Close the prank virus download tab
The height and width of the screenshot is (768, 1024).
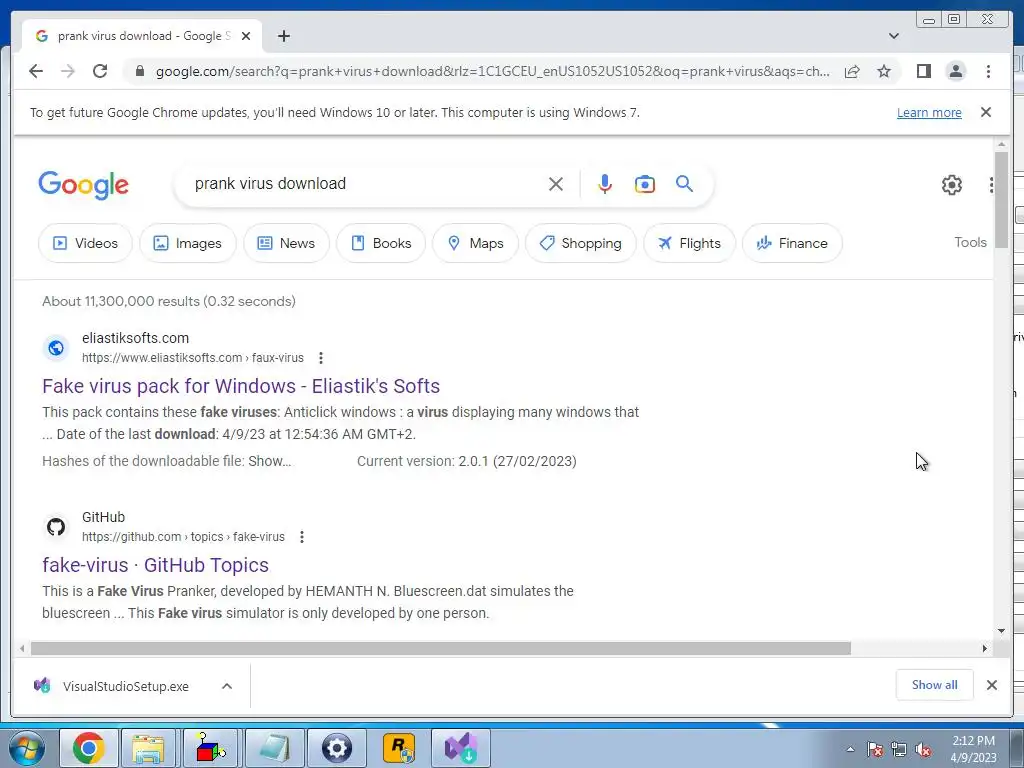[246, 36]
